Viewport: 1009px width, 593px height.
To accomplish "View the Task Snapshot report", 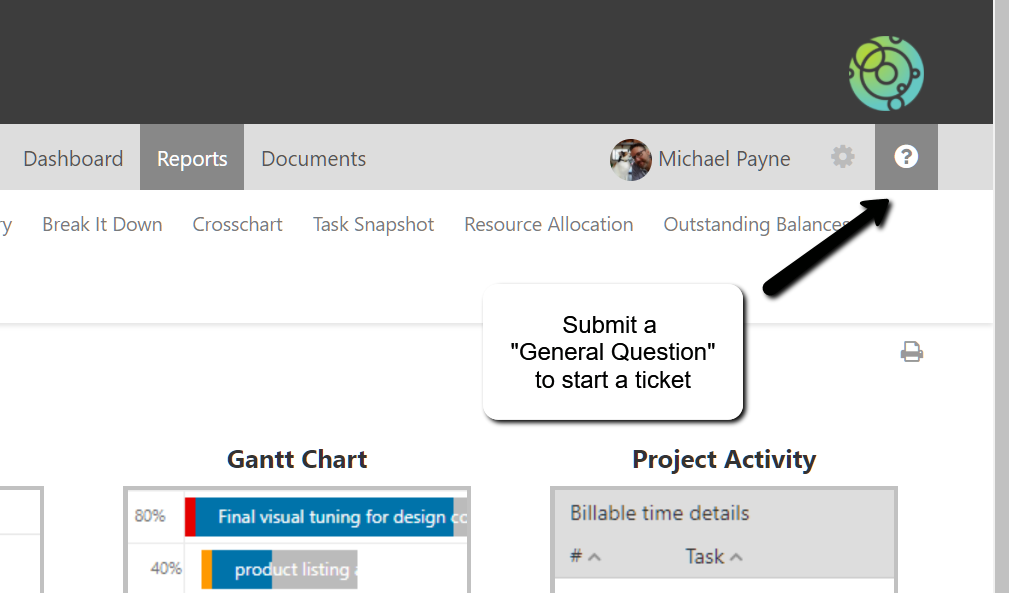I will coord(373,225).
